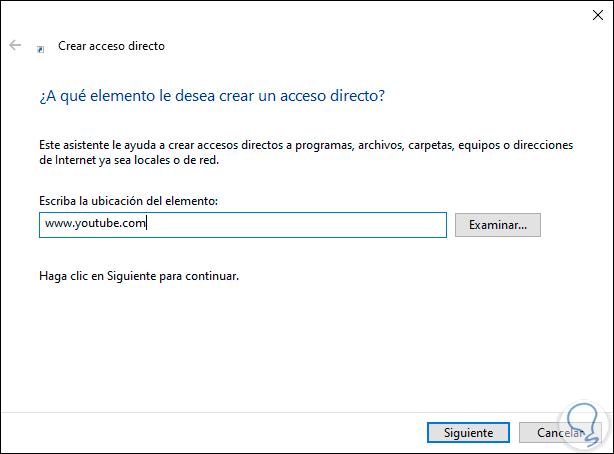The width and height of the screenshot is (614, 454).
Task: Click the shortcut wizard icon beside title
Action: click(x=41, y=47)
